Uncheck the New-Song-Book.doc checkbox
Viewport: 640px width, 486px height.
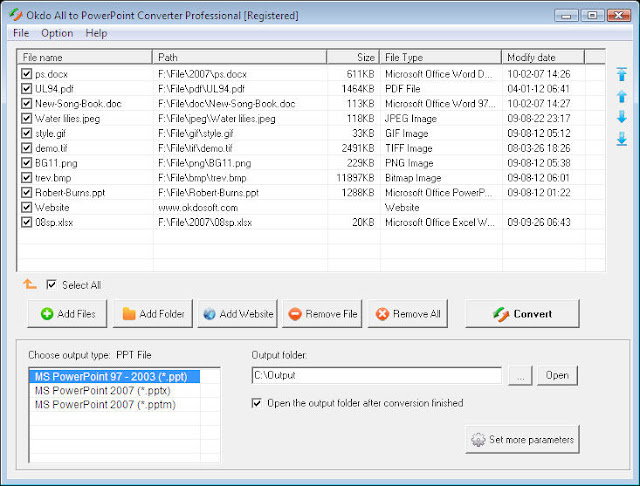click(27, 104)
